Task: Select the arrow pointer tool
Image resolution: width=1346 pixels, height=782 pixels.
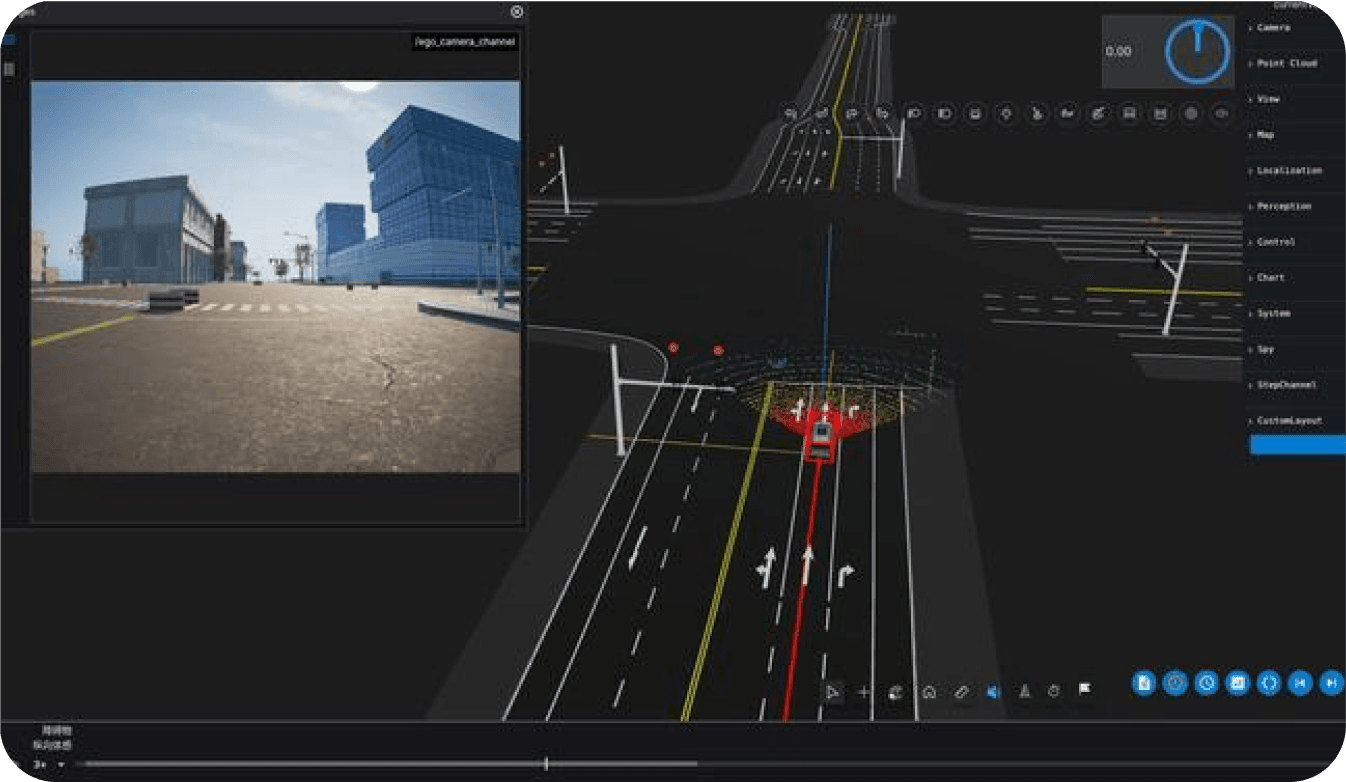Action: click(x=833, y=691)
